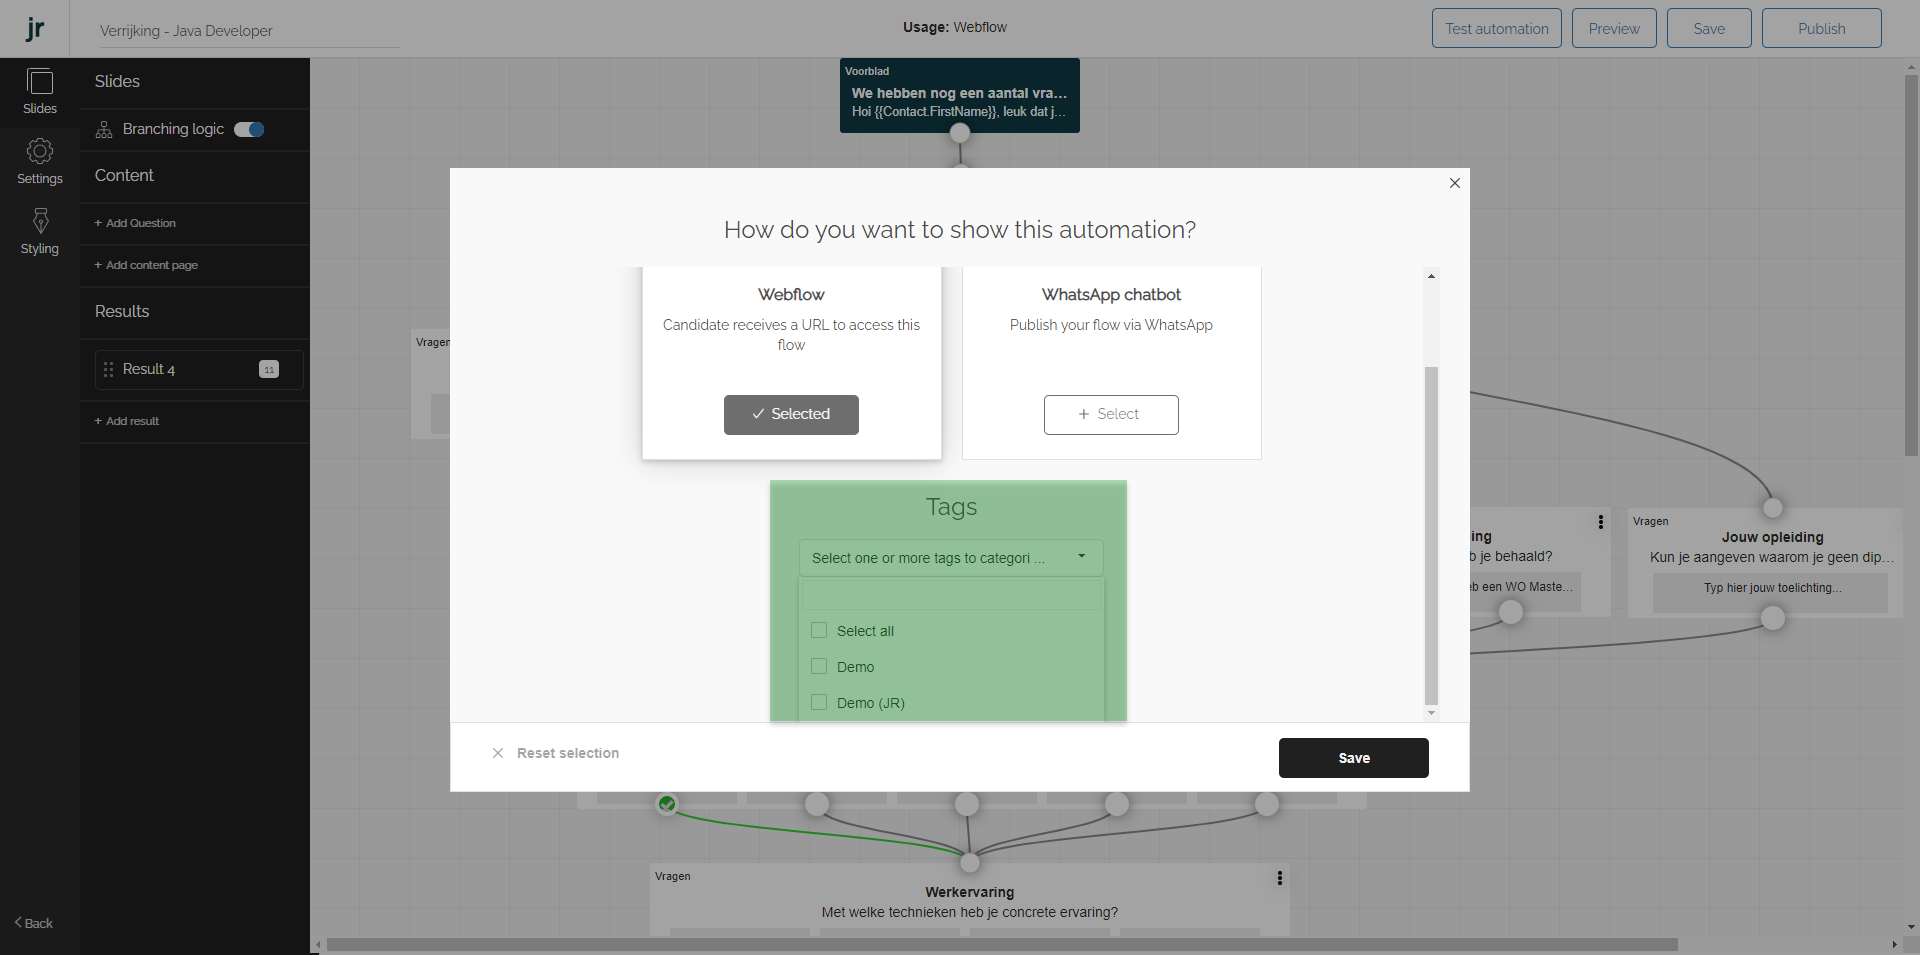This screenshot has width=1920, height=955.
Task: Click Add Question in Content
Action: 135,223
